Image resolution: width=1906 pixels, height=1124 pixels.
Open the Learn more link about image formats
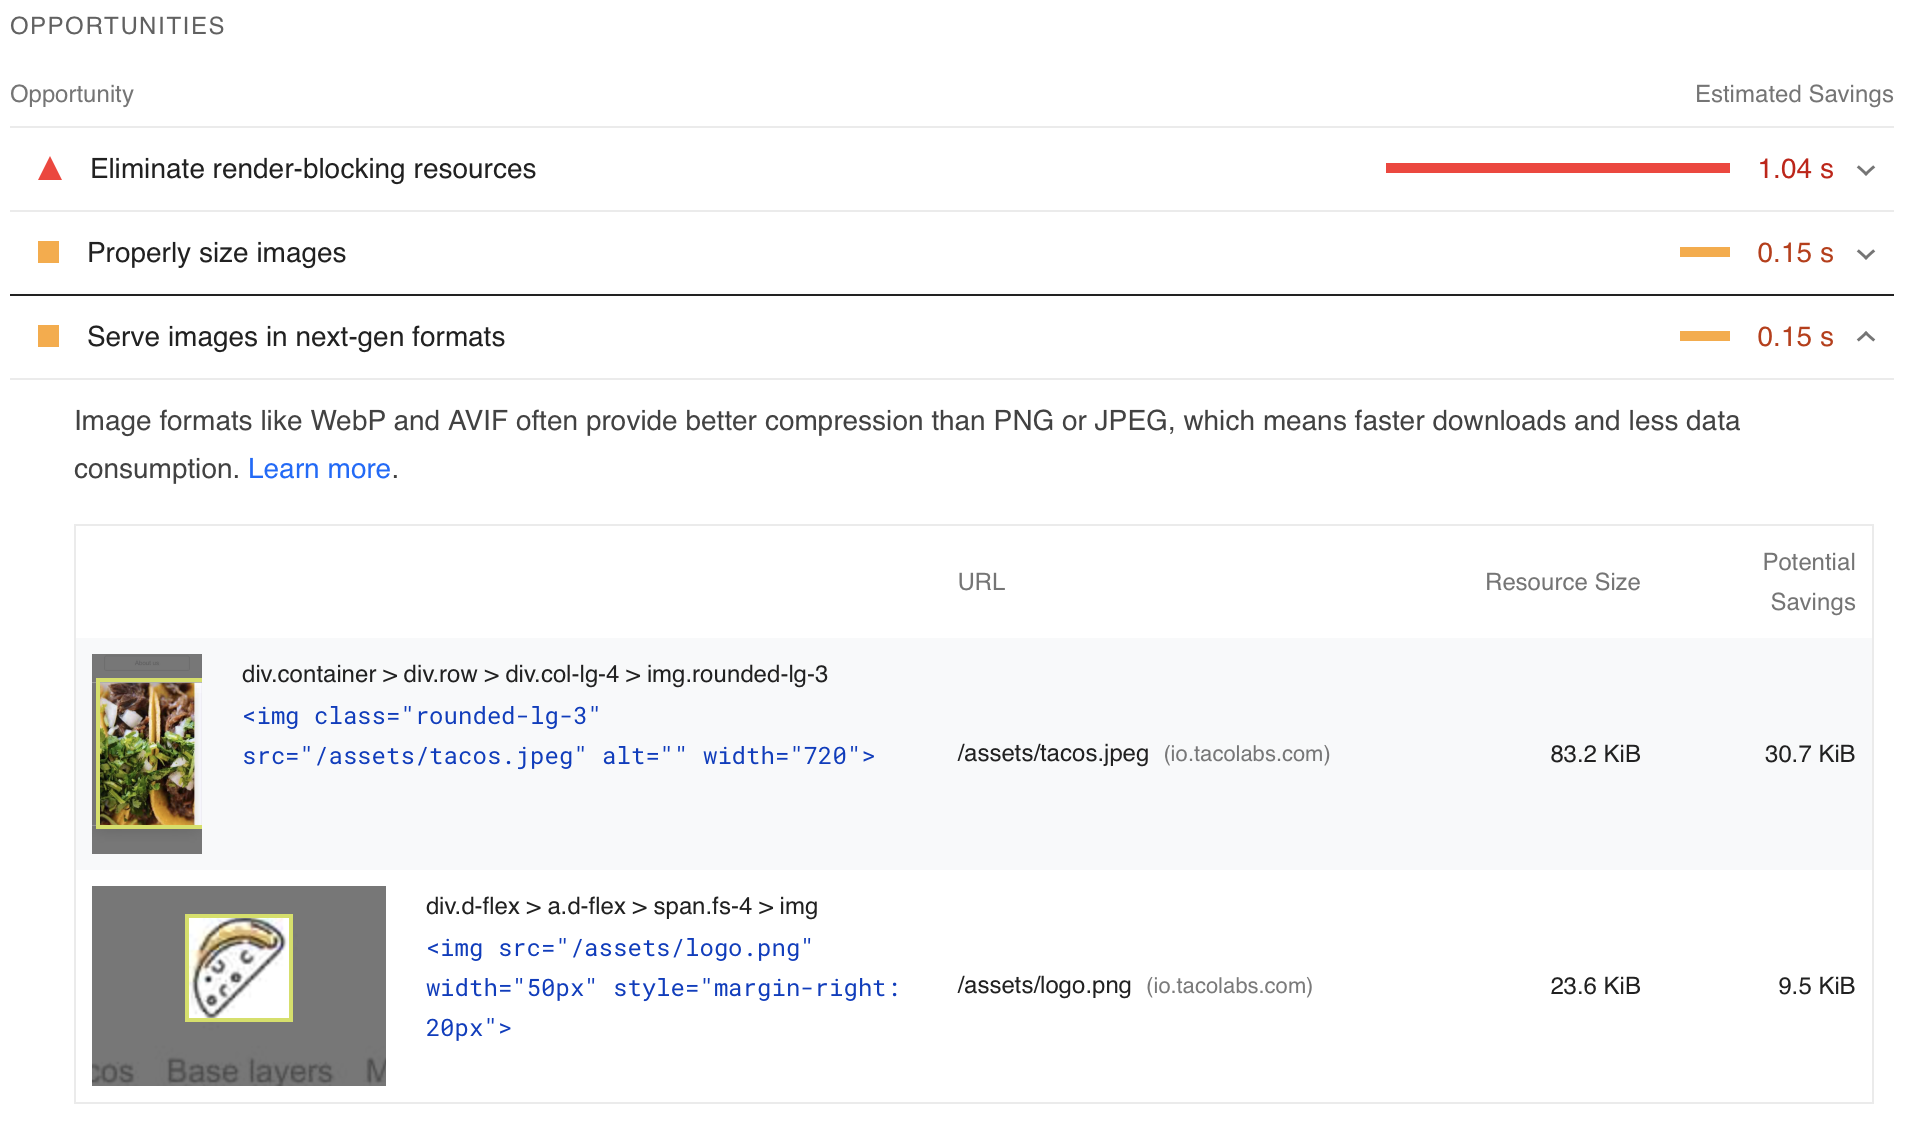pos(318,468)
